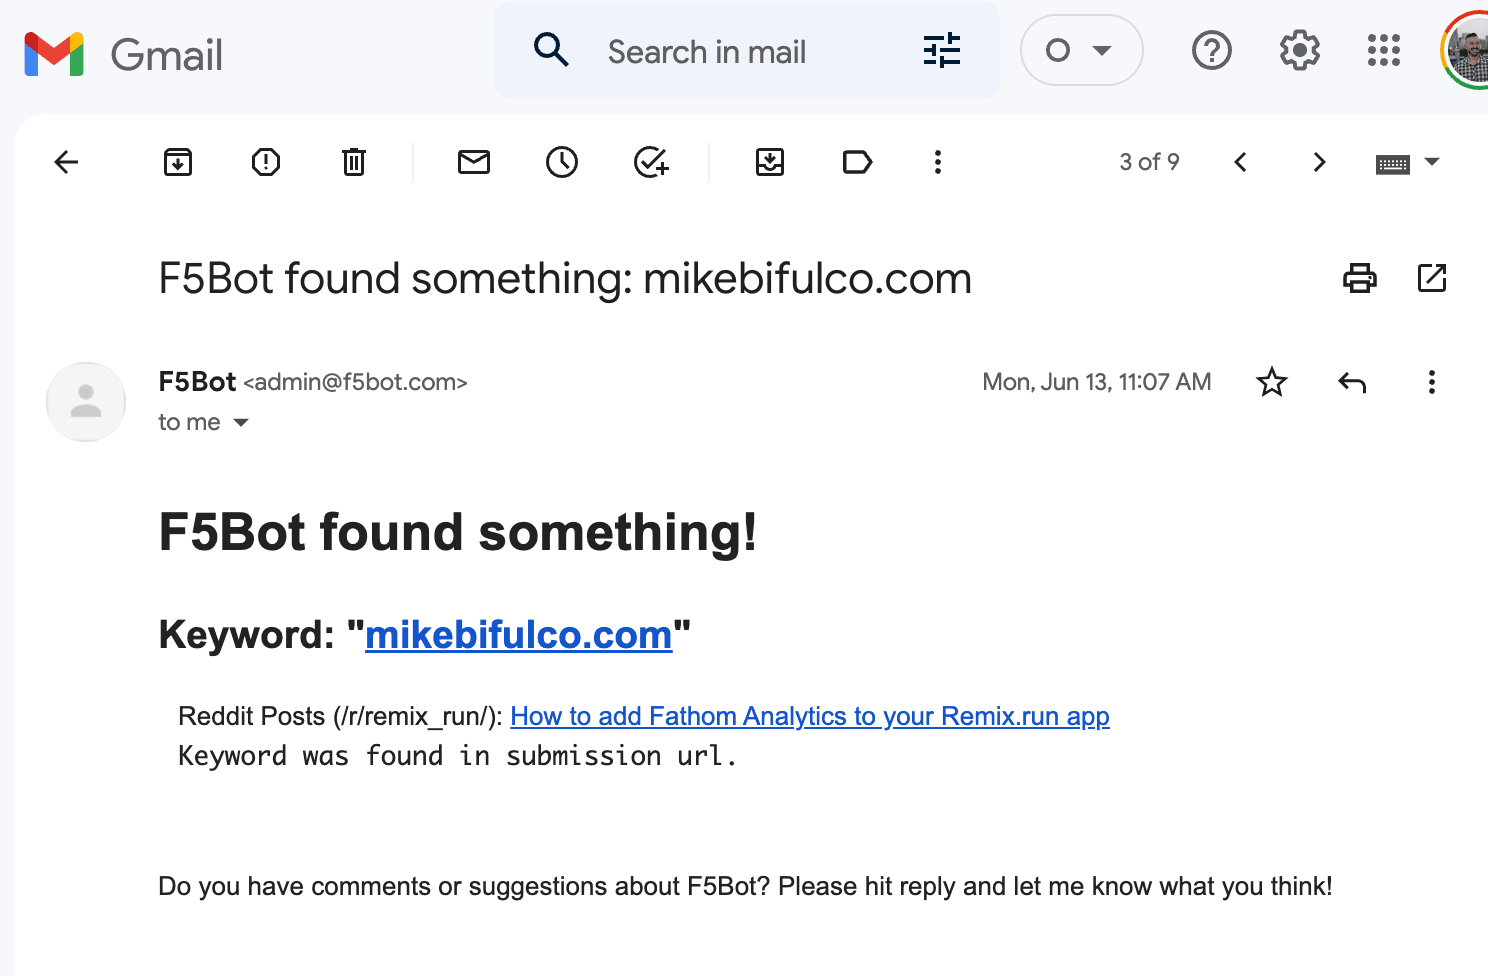
Task: Follow the mikebifulco.com keyword link
Action: 518,634
